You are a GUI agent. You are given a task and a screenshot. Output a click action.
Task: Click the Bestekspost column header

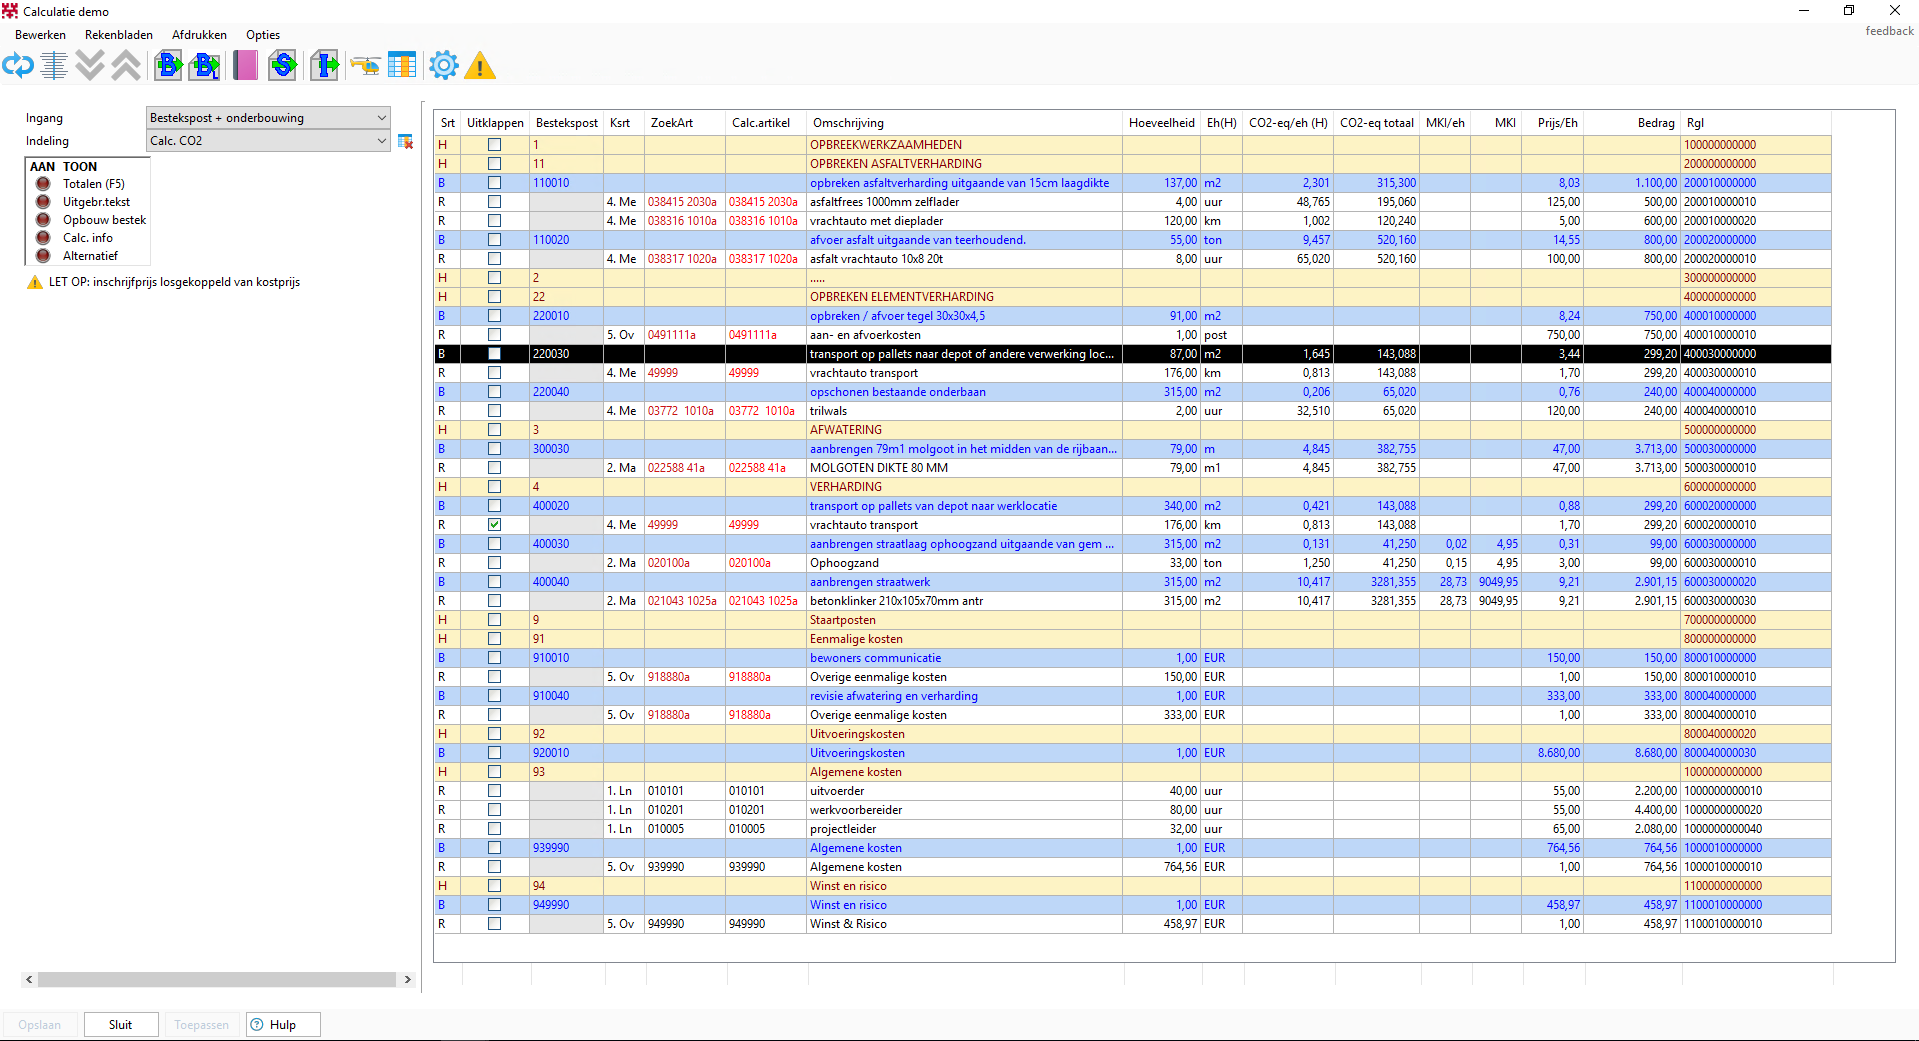[566, 123]
